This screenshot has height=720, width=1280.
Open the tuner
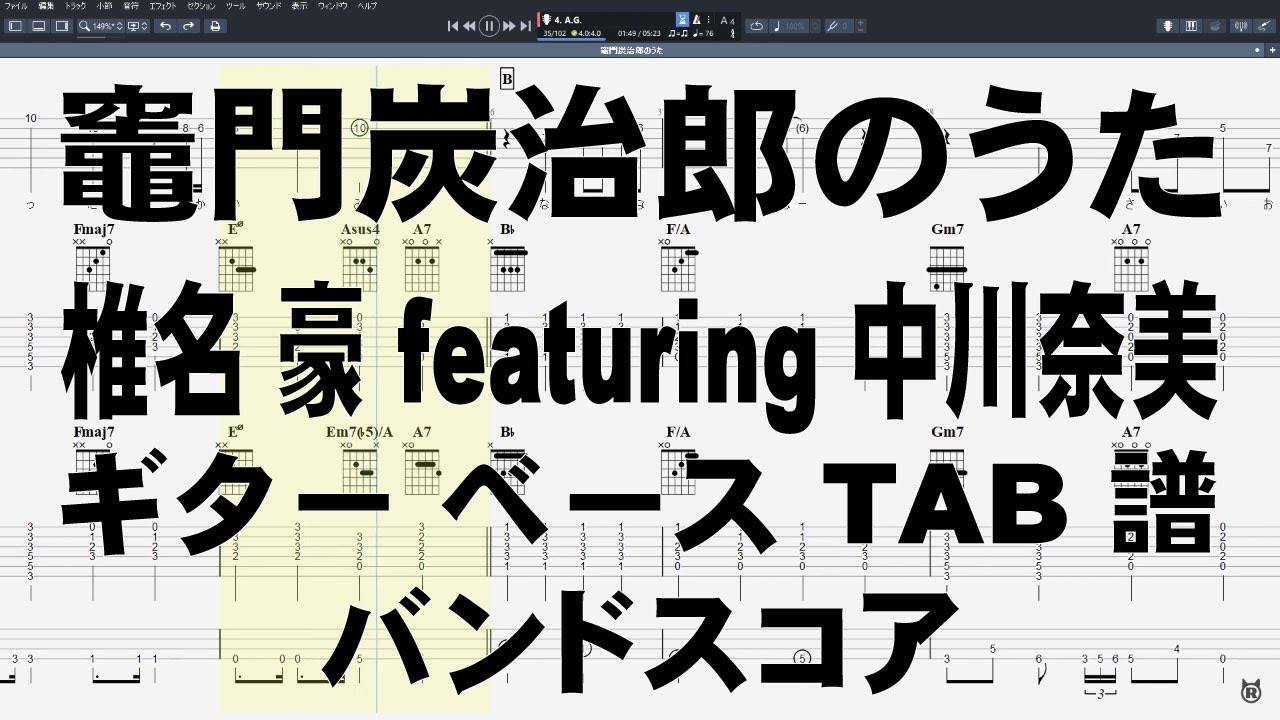(x=1239, y=26)
